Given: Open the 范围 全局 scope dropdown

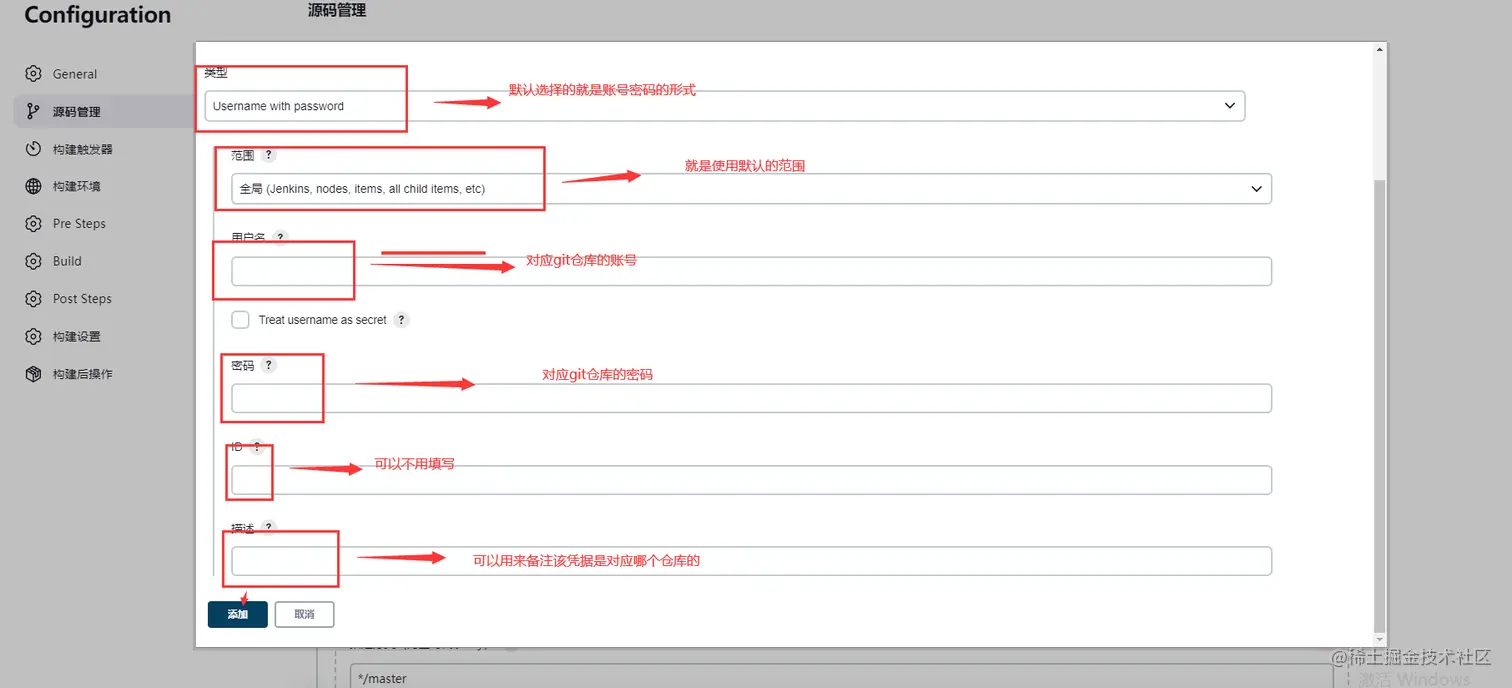Looking at the screenshot, I should point(751,188).
